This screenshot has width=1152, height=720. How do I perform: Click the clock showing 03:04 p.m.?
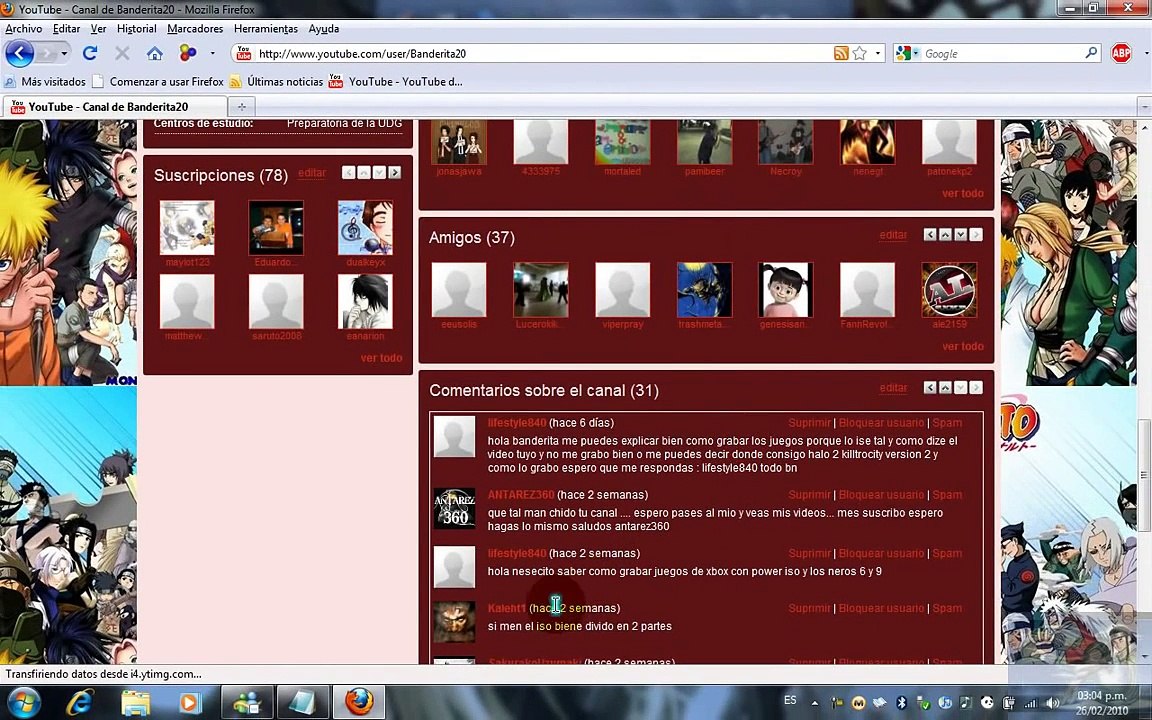click(1101, 695)
